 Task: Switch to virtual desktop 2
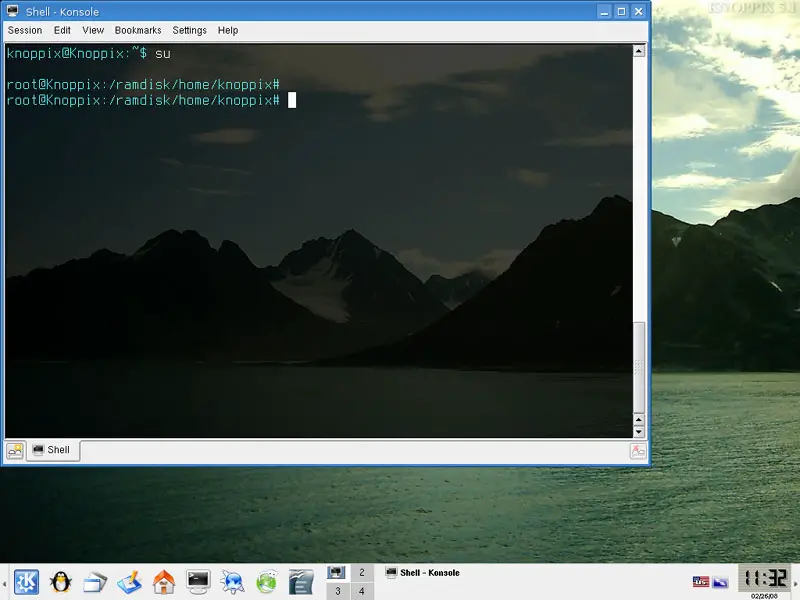pos(362,573)
